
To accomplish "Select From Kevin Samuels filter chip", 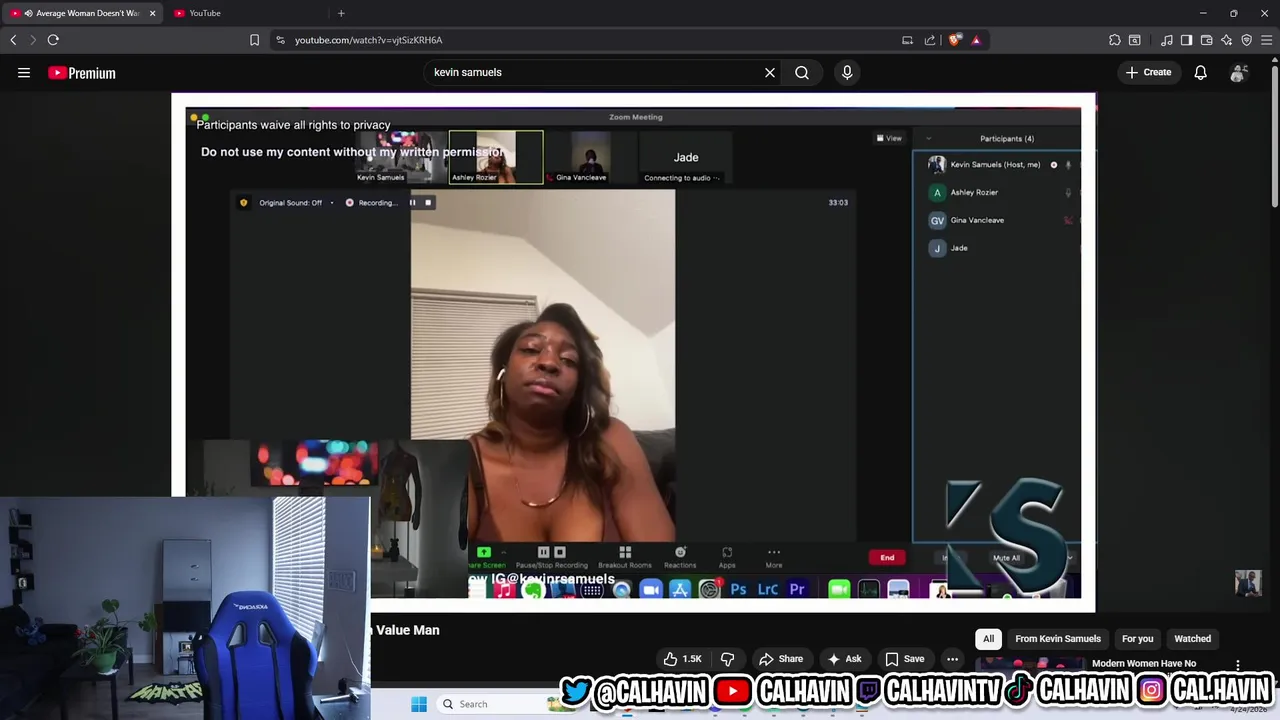I will (x=1058, y=639).
